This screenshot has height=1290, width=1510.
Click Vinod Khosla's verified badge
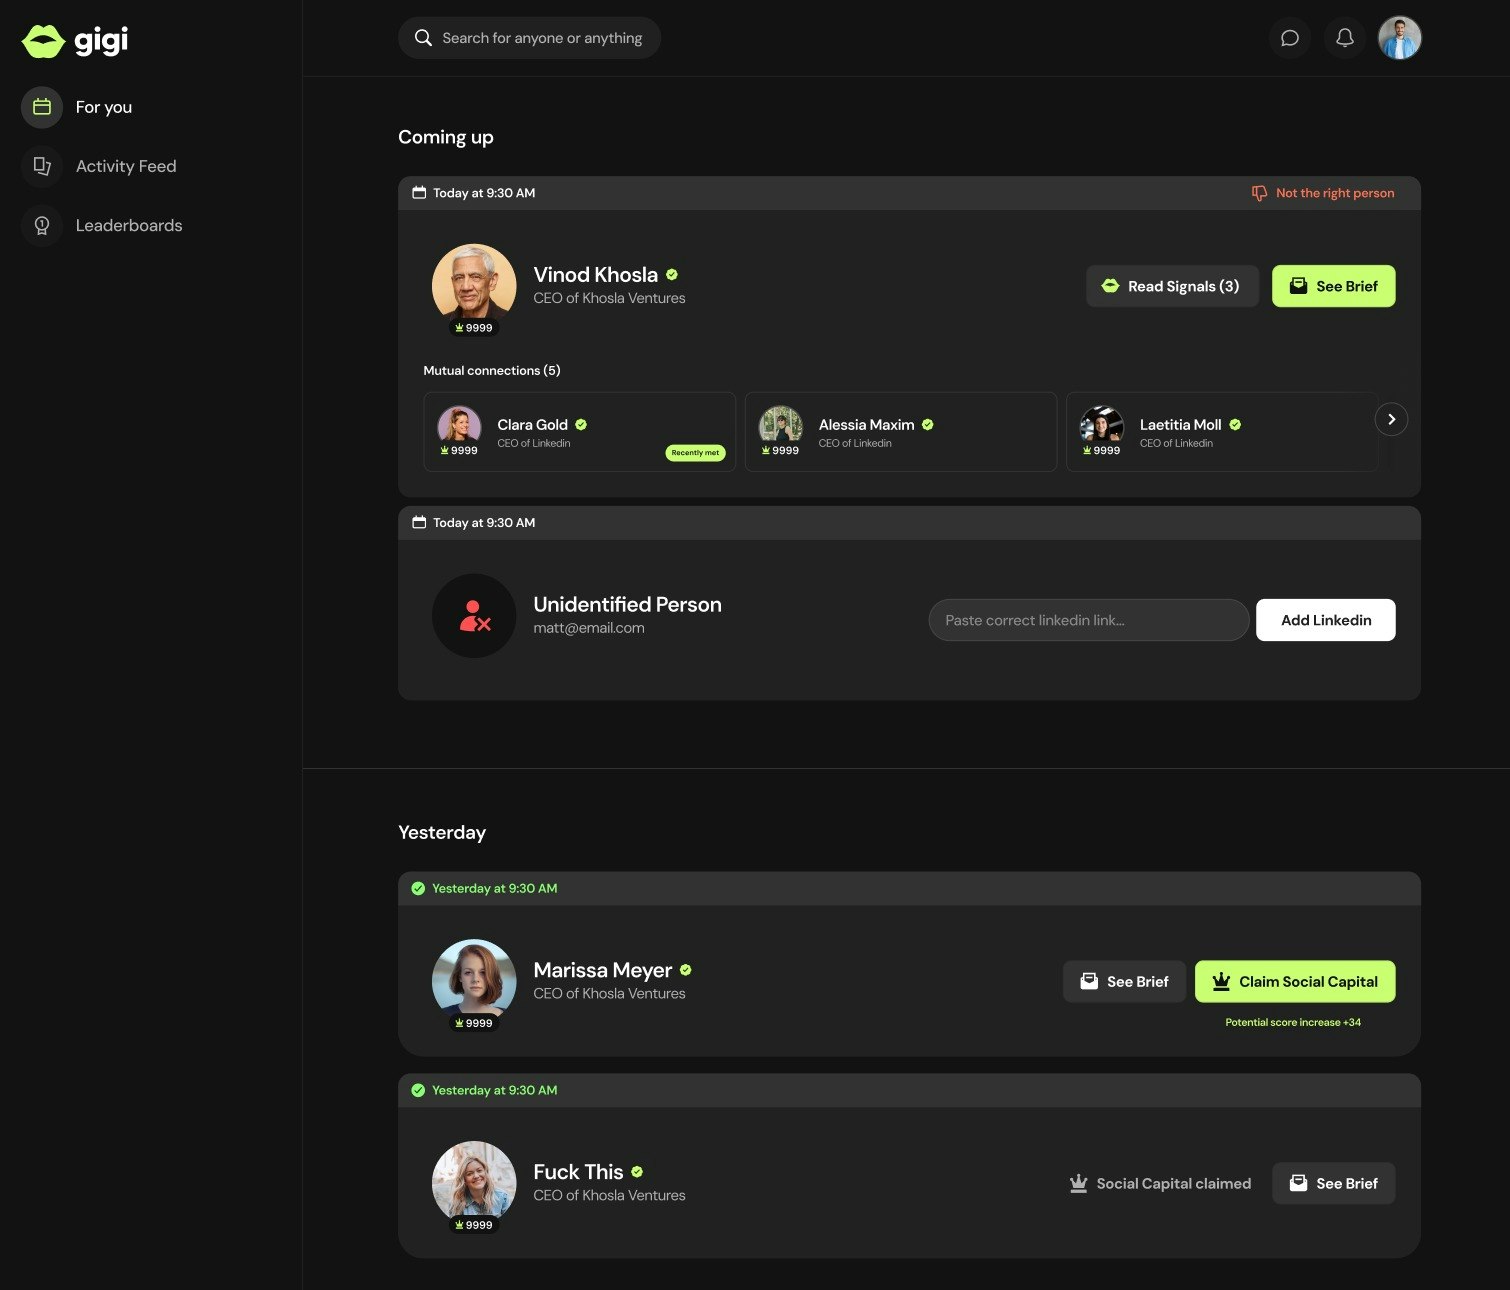tap(672, 274)
